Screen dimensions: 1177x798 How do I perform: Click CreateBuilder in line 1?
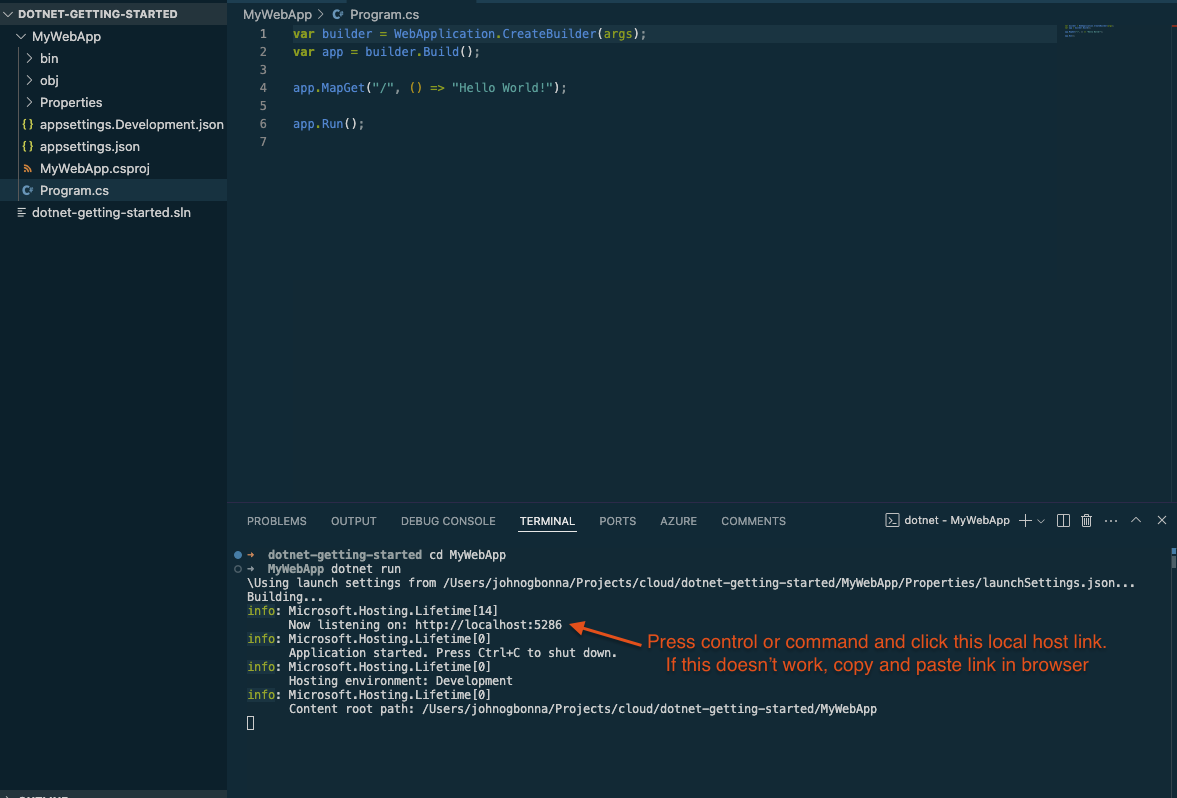coord(549,34)
